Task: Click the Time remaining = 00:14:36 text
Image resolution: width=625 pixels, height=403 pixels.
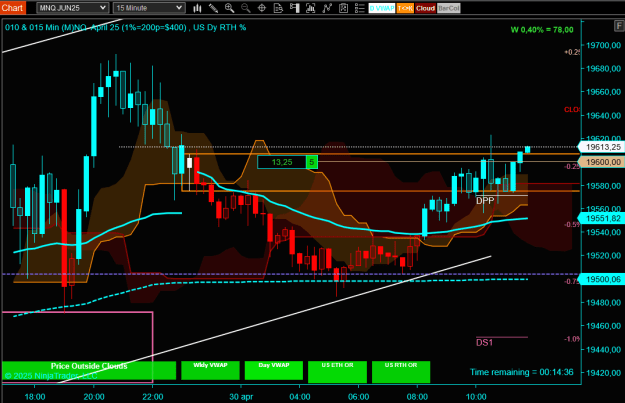Action: (x=521, y=372)
